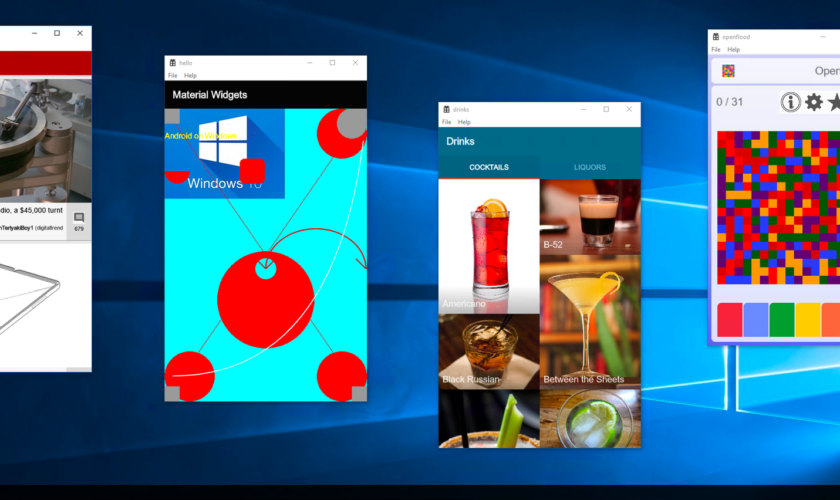840x500 pixels.
Task: Click the openflood app logo icon
Action: point(729,71)
